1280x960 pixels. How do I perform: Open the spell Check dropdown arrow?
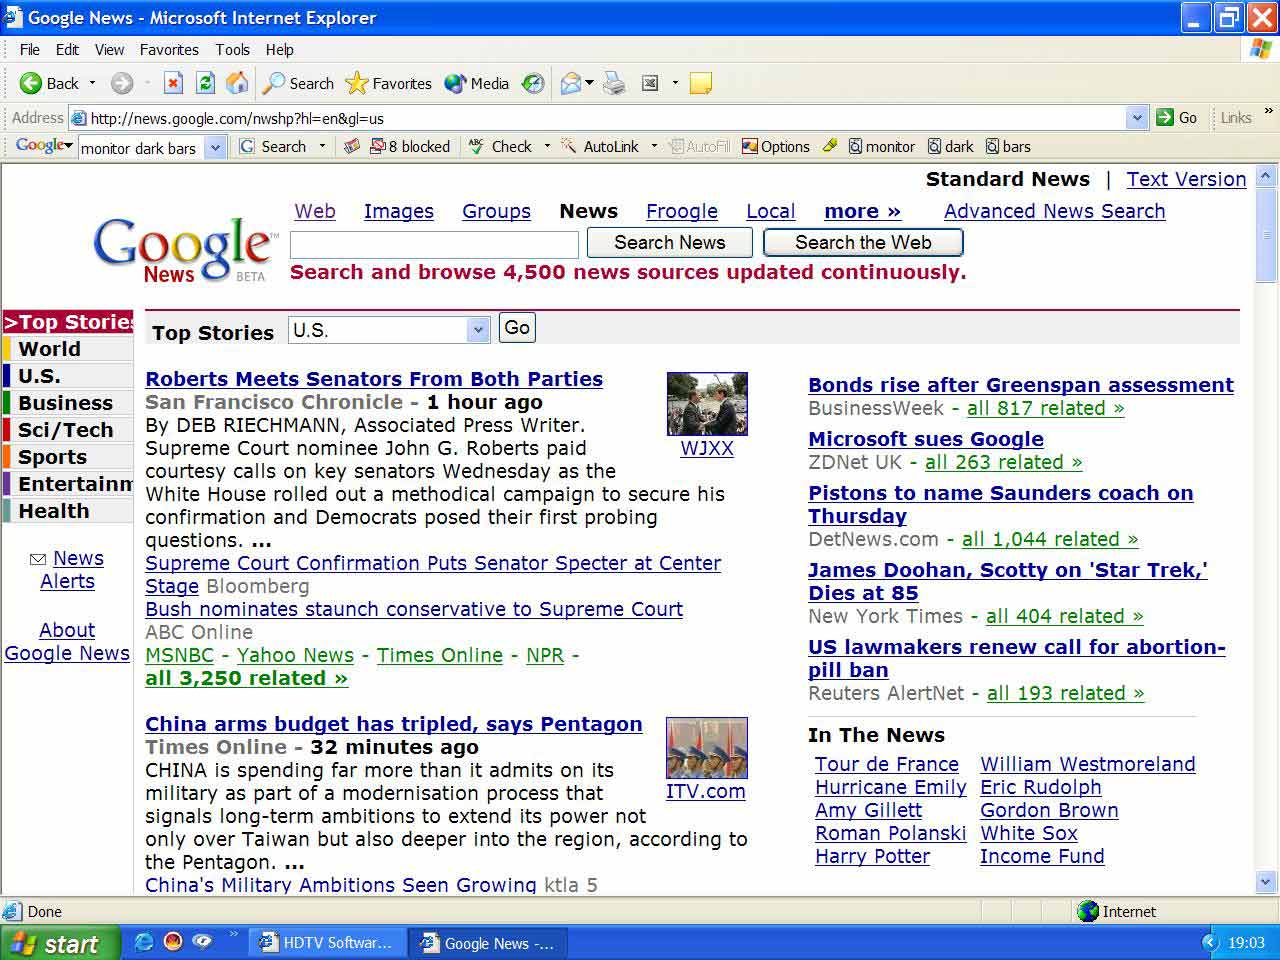(547, 147)
